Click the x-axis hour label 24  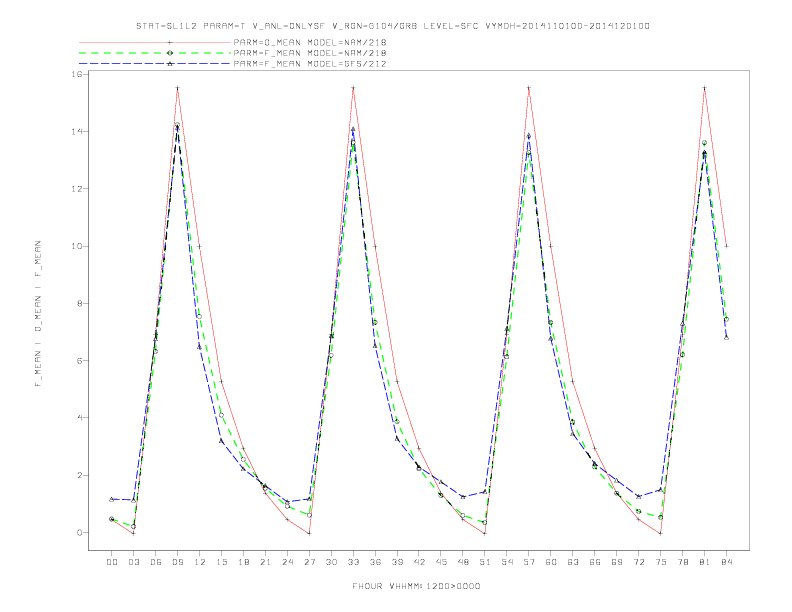(287, 562)
